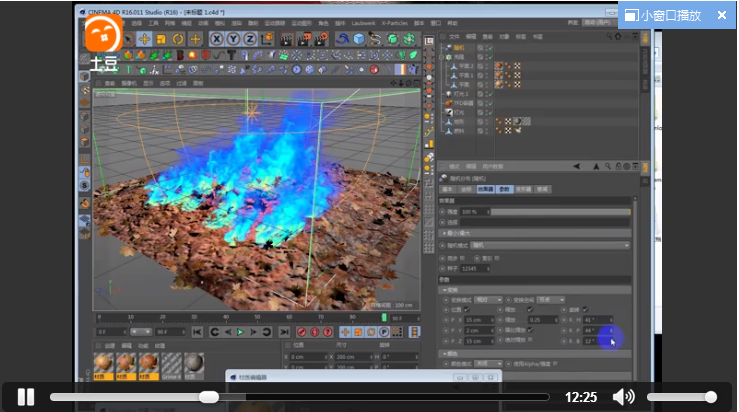The image size is (739, 412).
Task: Click the go to end frame button
Action: coord(284,332)
